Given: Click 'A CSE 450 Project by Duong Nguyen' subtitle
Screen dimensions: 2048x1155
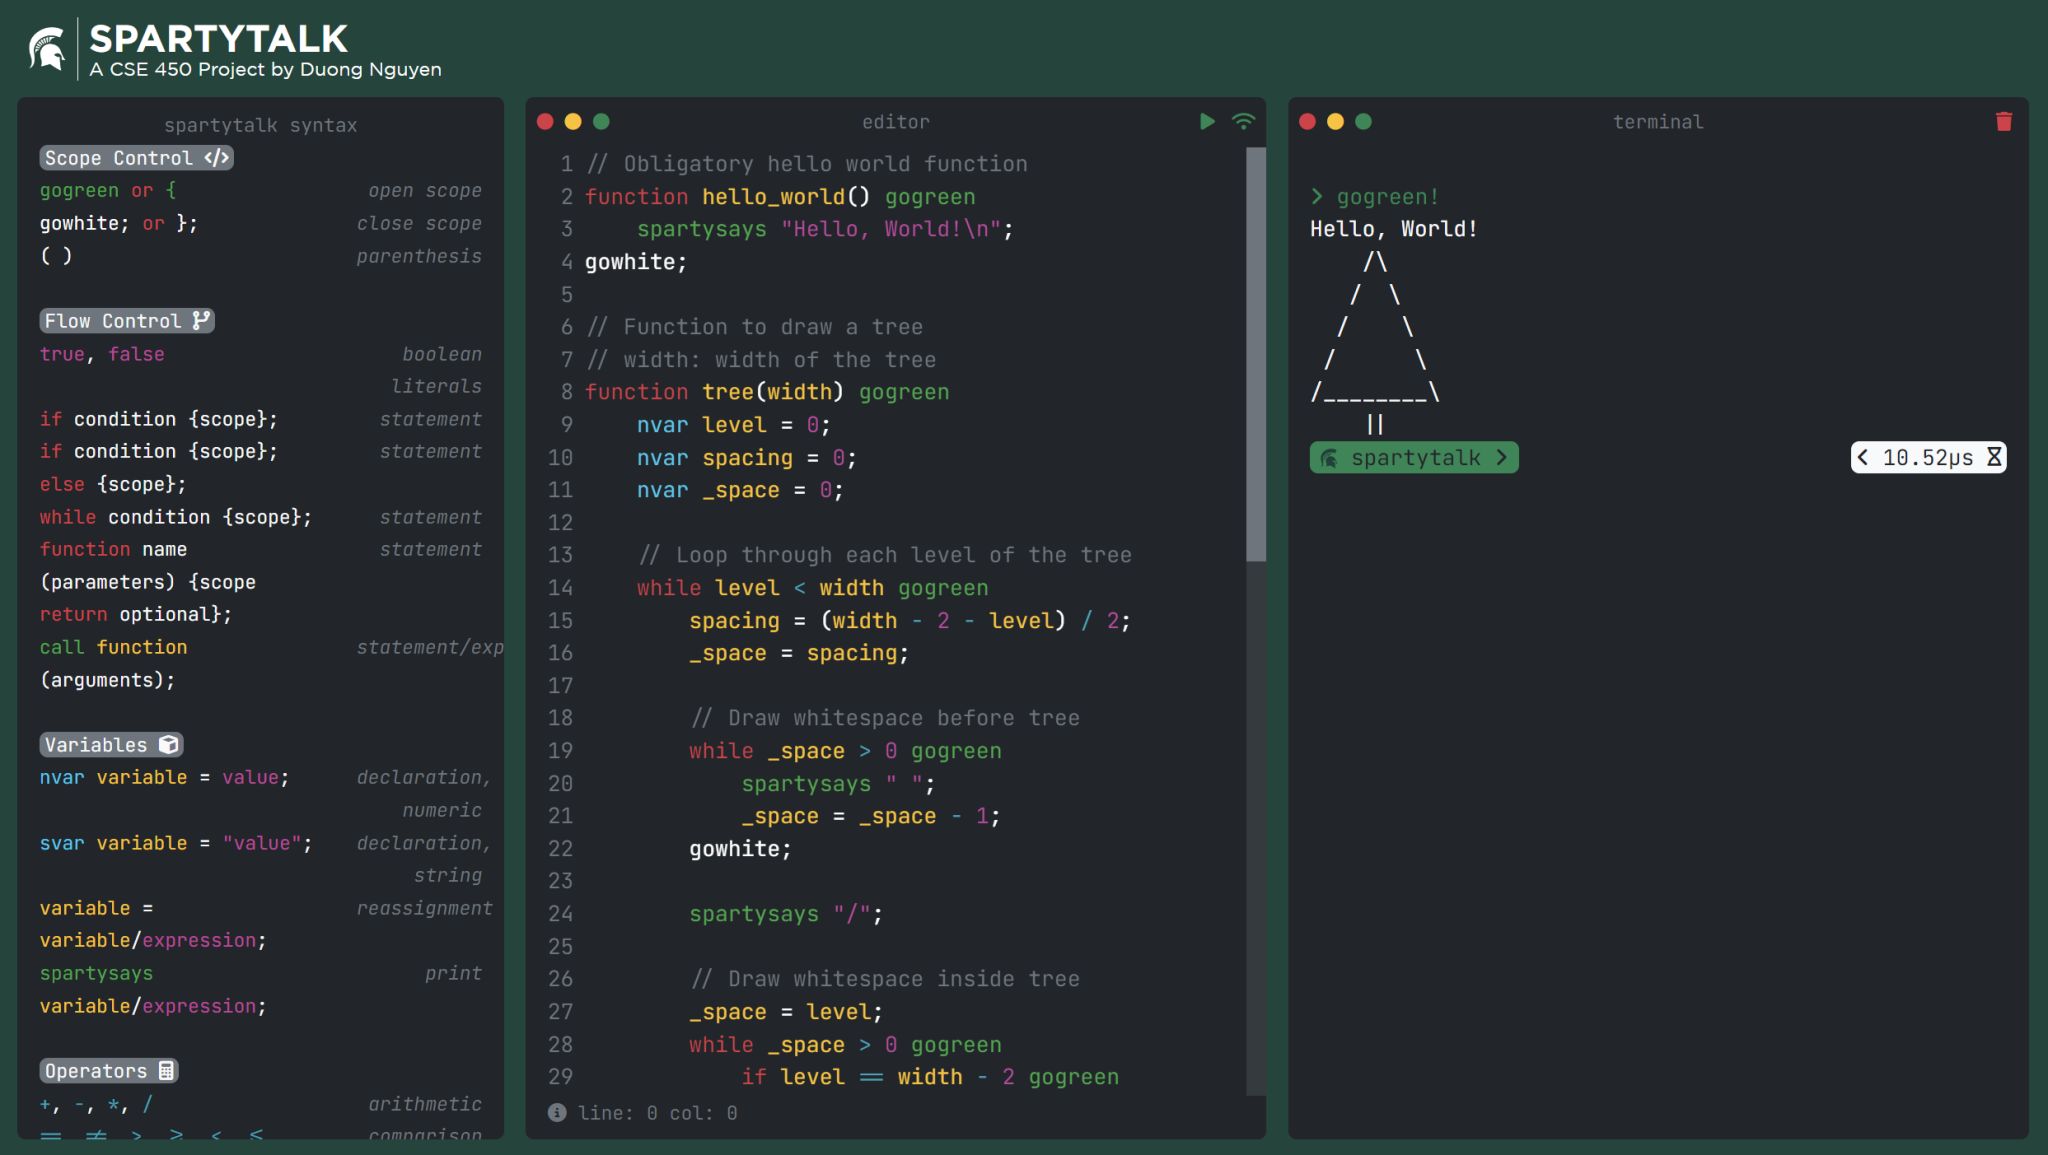Looking at the screenshot, I should [265, 69].
